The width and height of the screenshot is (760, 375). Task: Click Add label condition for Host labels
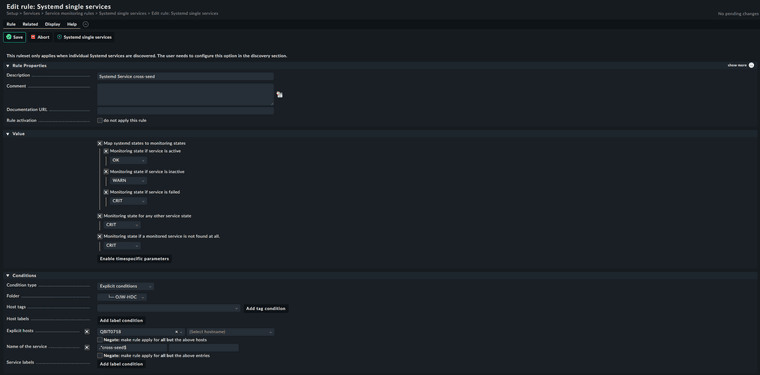point(121,320)
